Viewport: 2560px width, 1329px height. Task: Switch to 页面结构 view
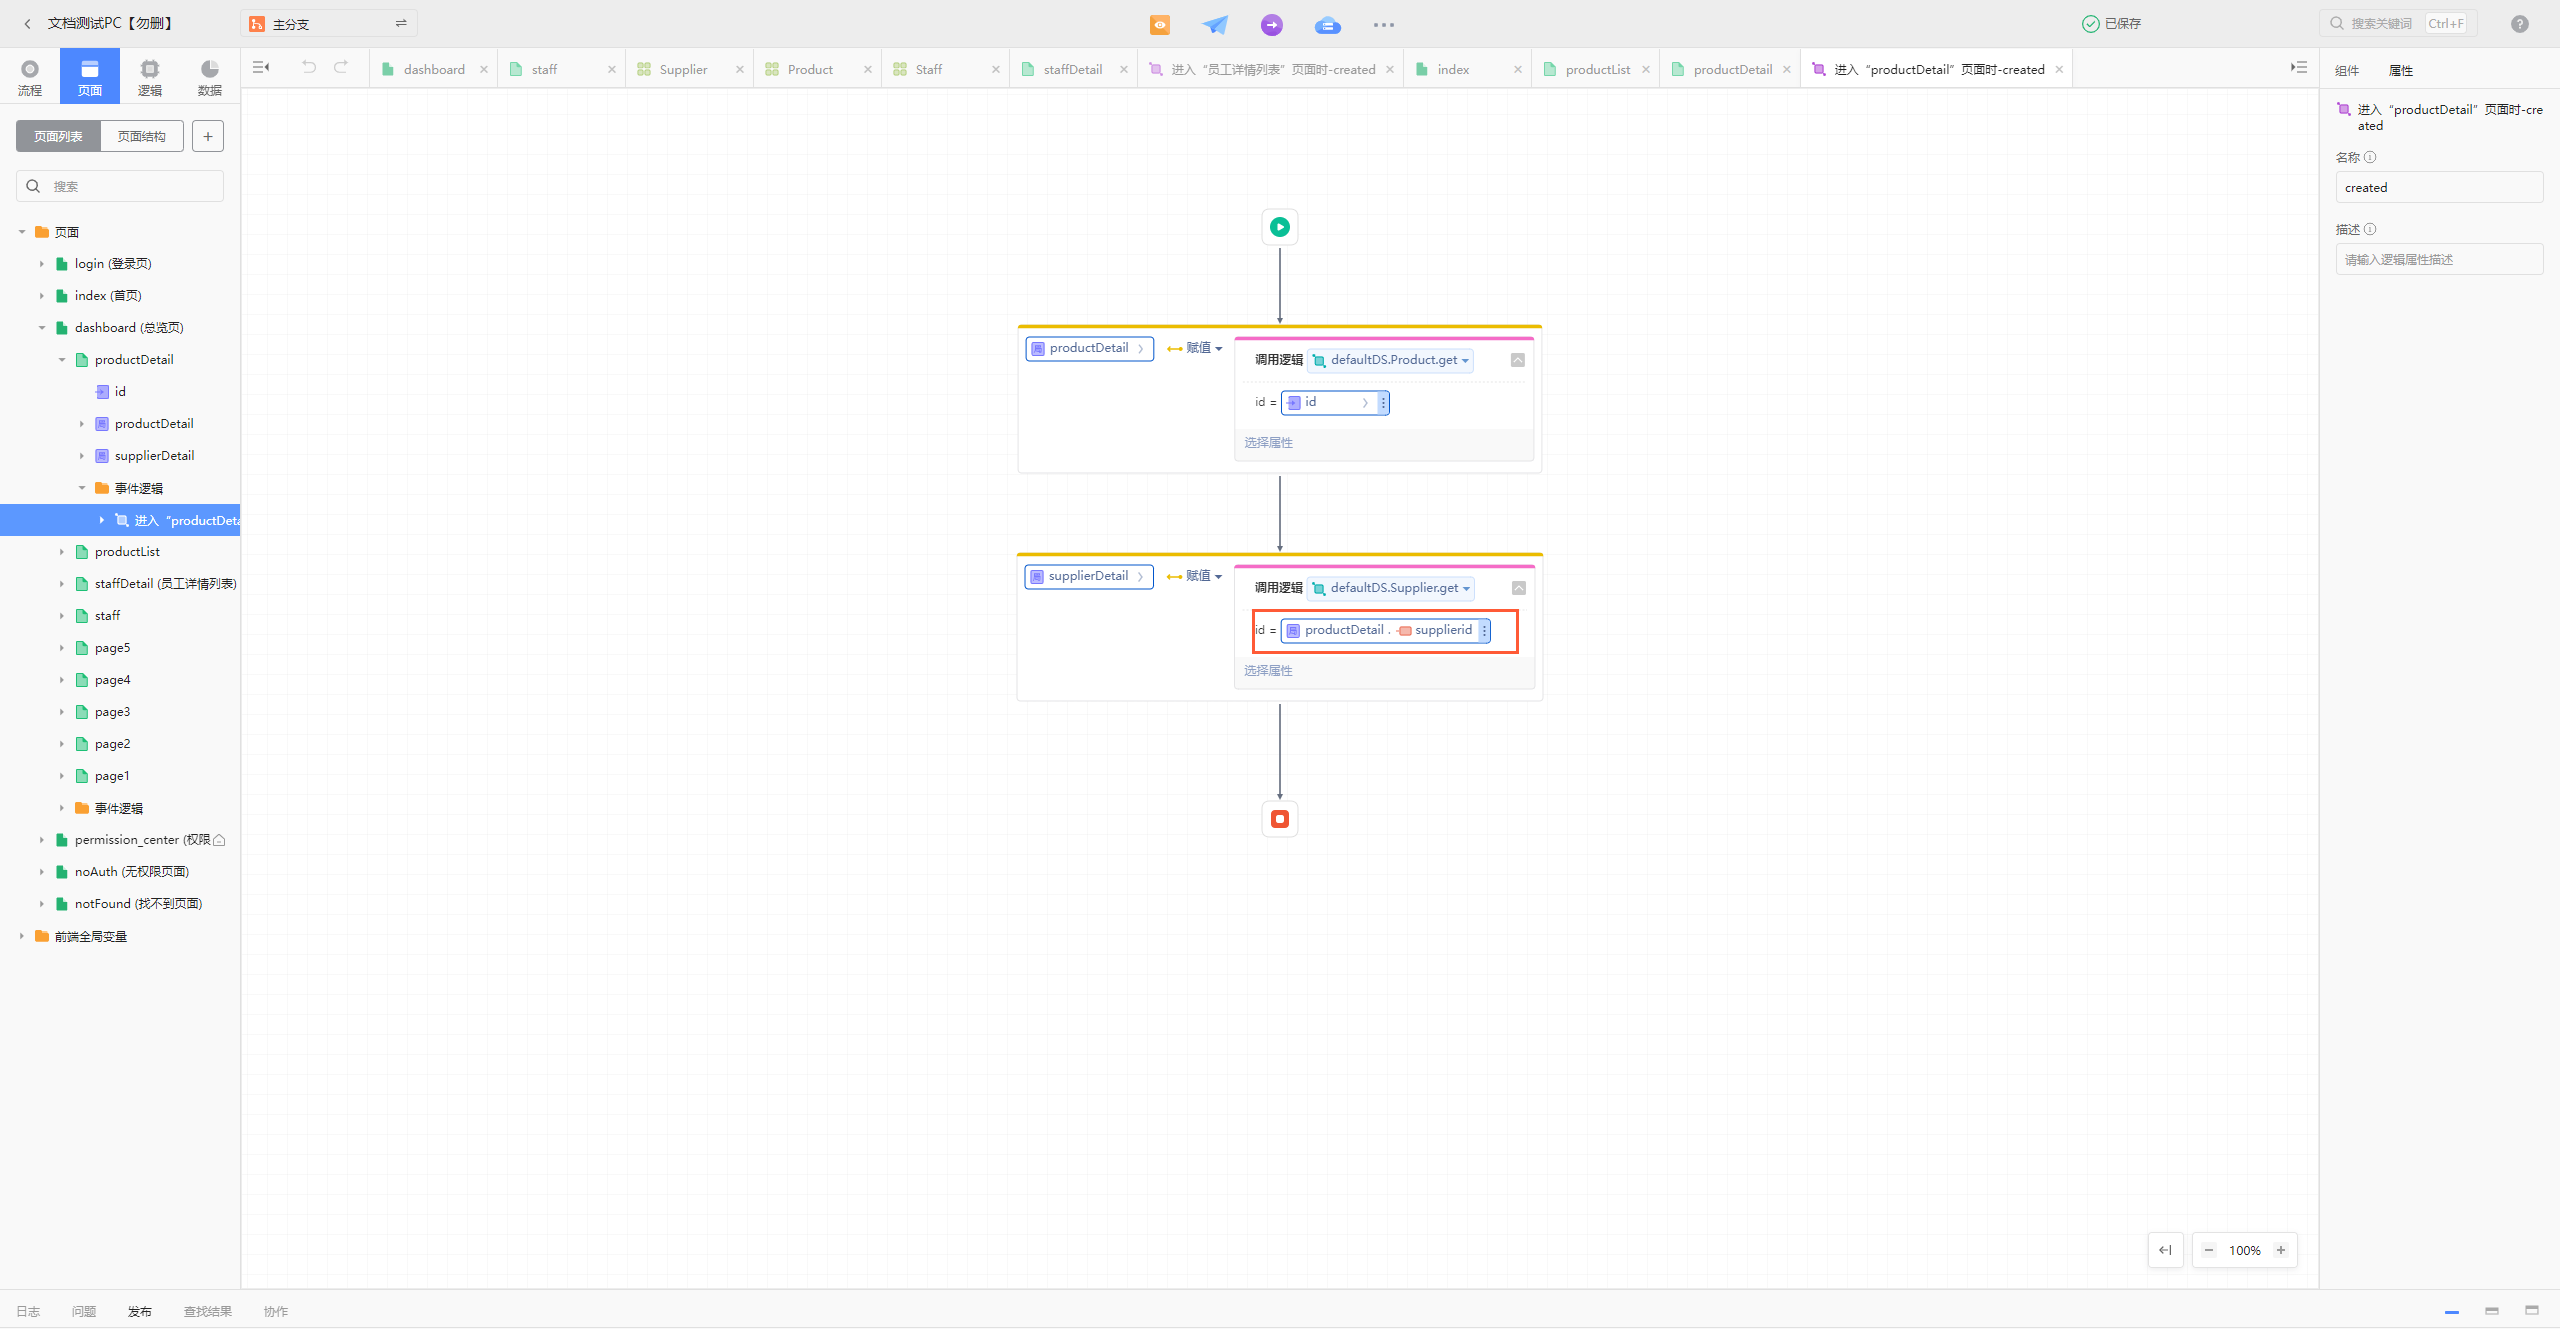[142, 136]
